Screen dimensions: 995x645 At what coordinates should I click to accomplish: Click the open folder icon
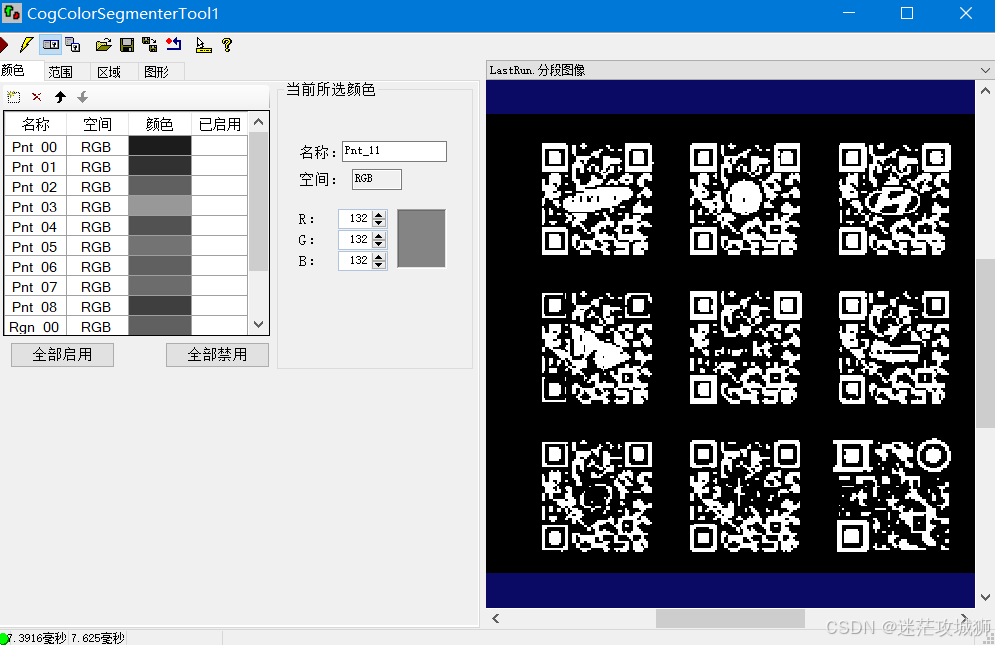[x=103, y=45]
